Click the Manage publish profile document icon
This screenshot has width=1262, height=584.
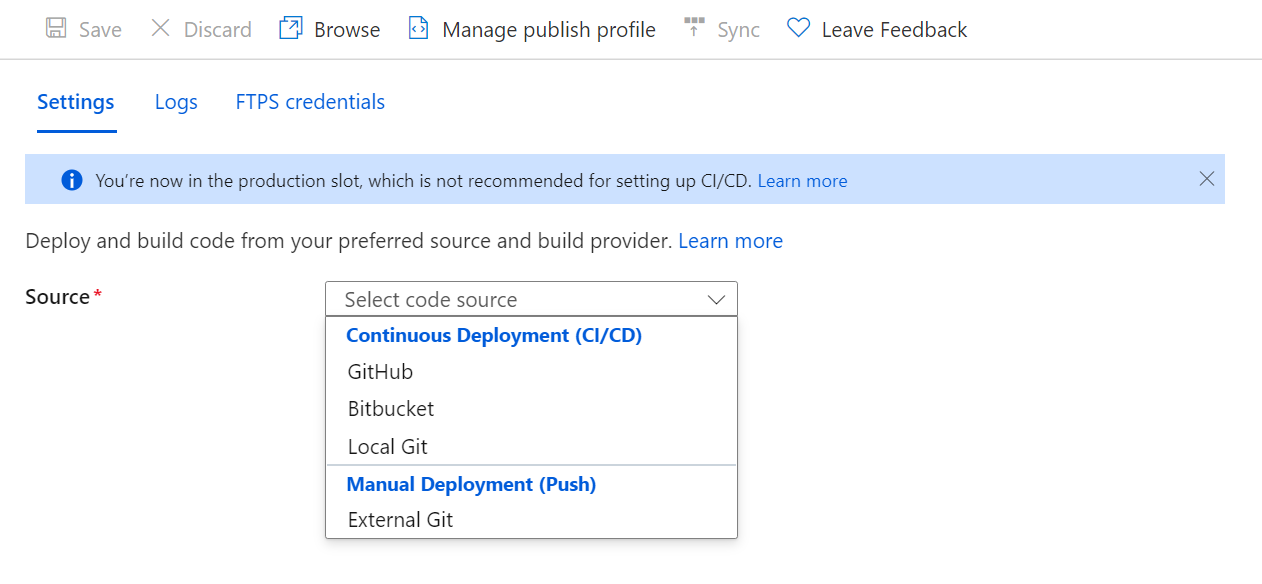418,28
